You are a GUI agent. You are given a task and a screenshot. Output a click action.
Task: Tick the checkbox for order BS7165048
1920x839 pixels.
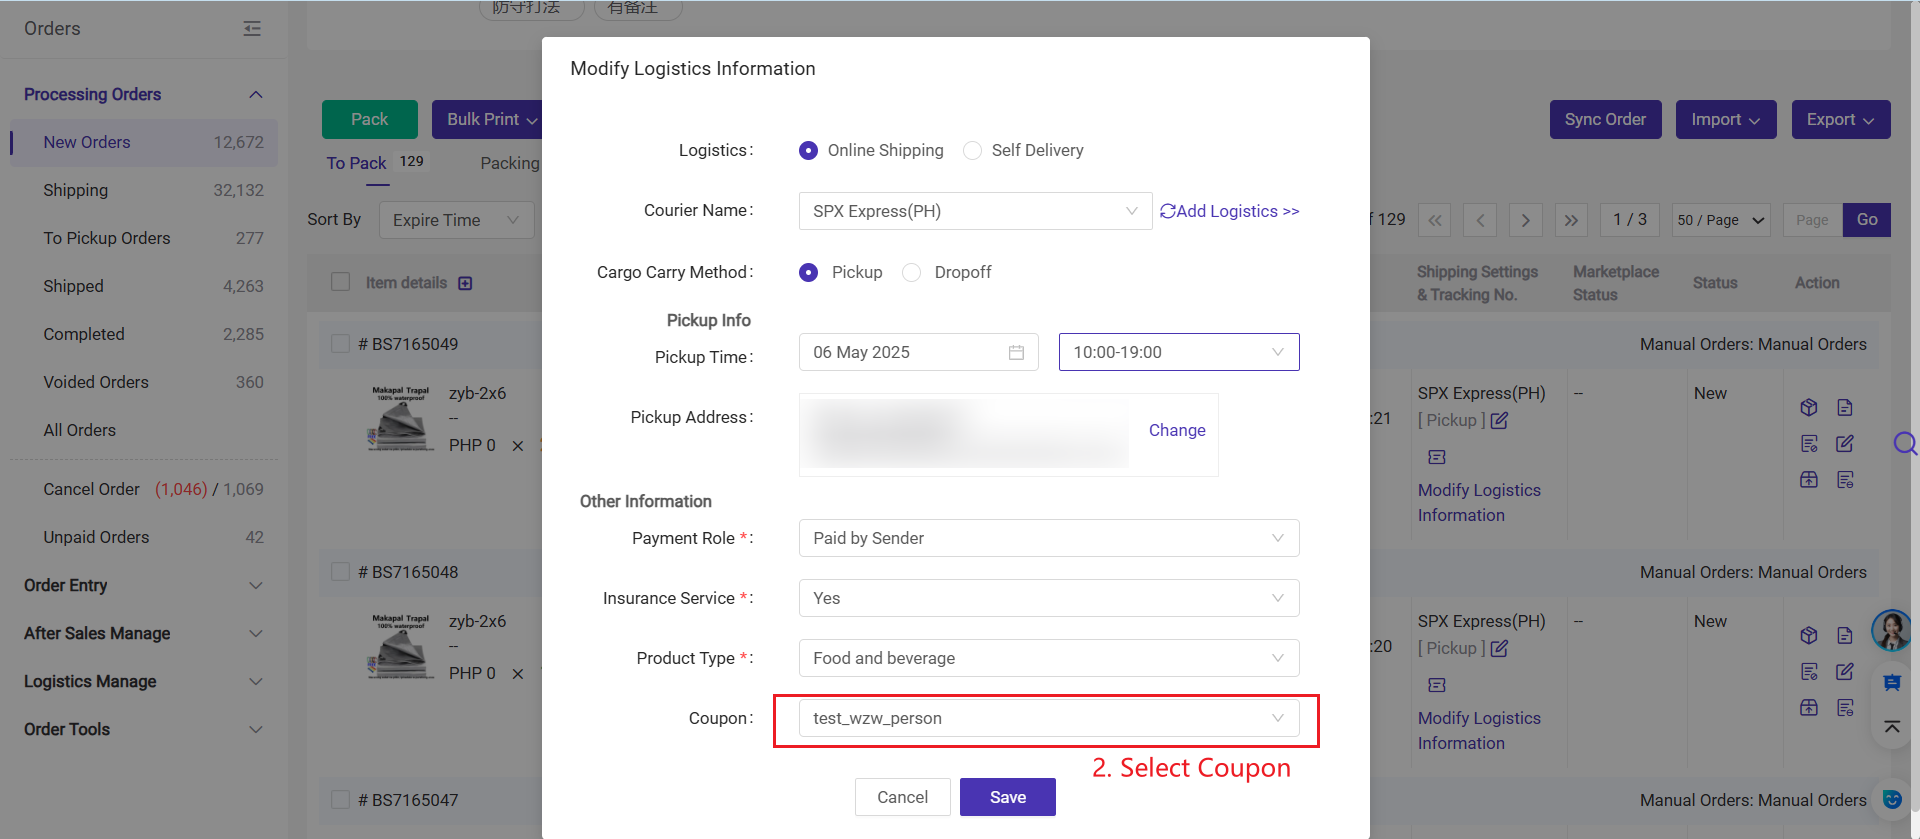[340, 572]
